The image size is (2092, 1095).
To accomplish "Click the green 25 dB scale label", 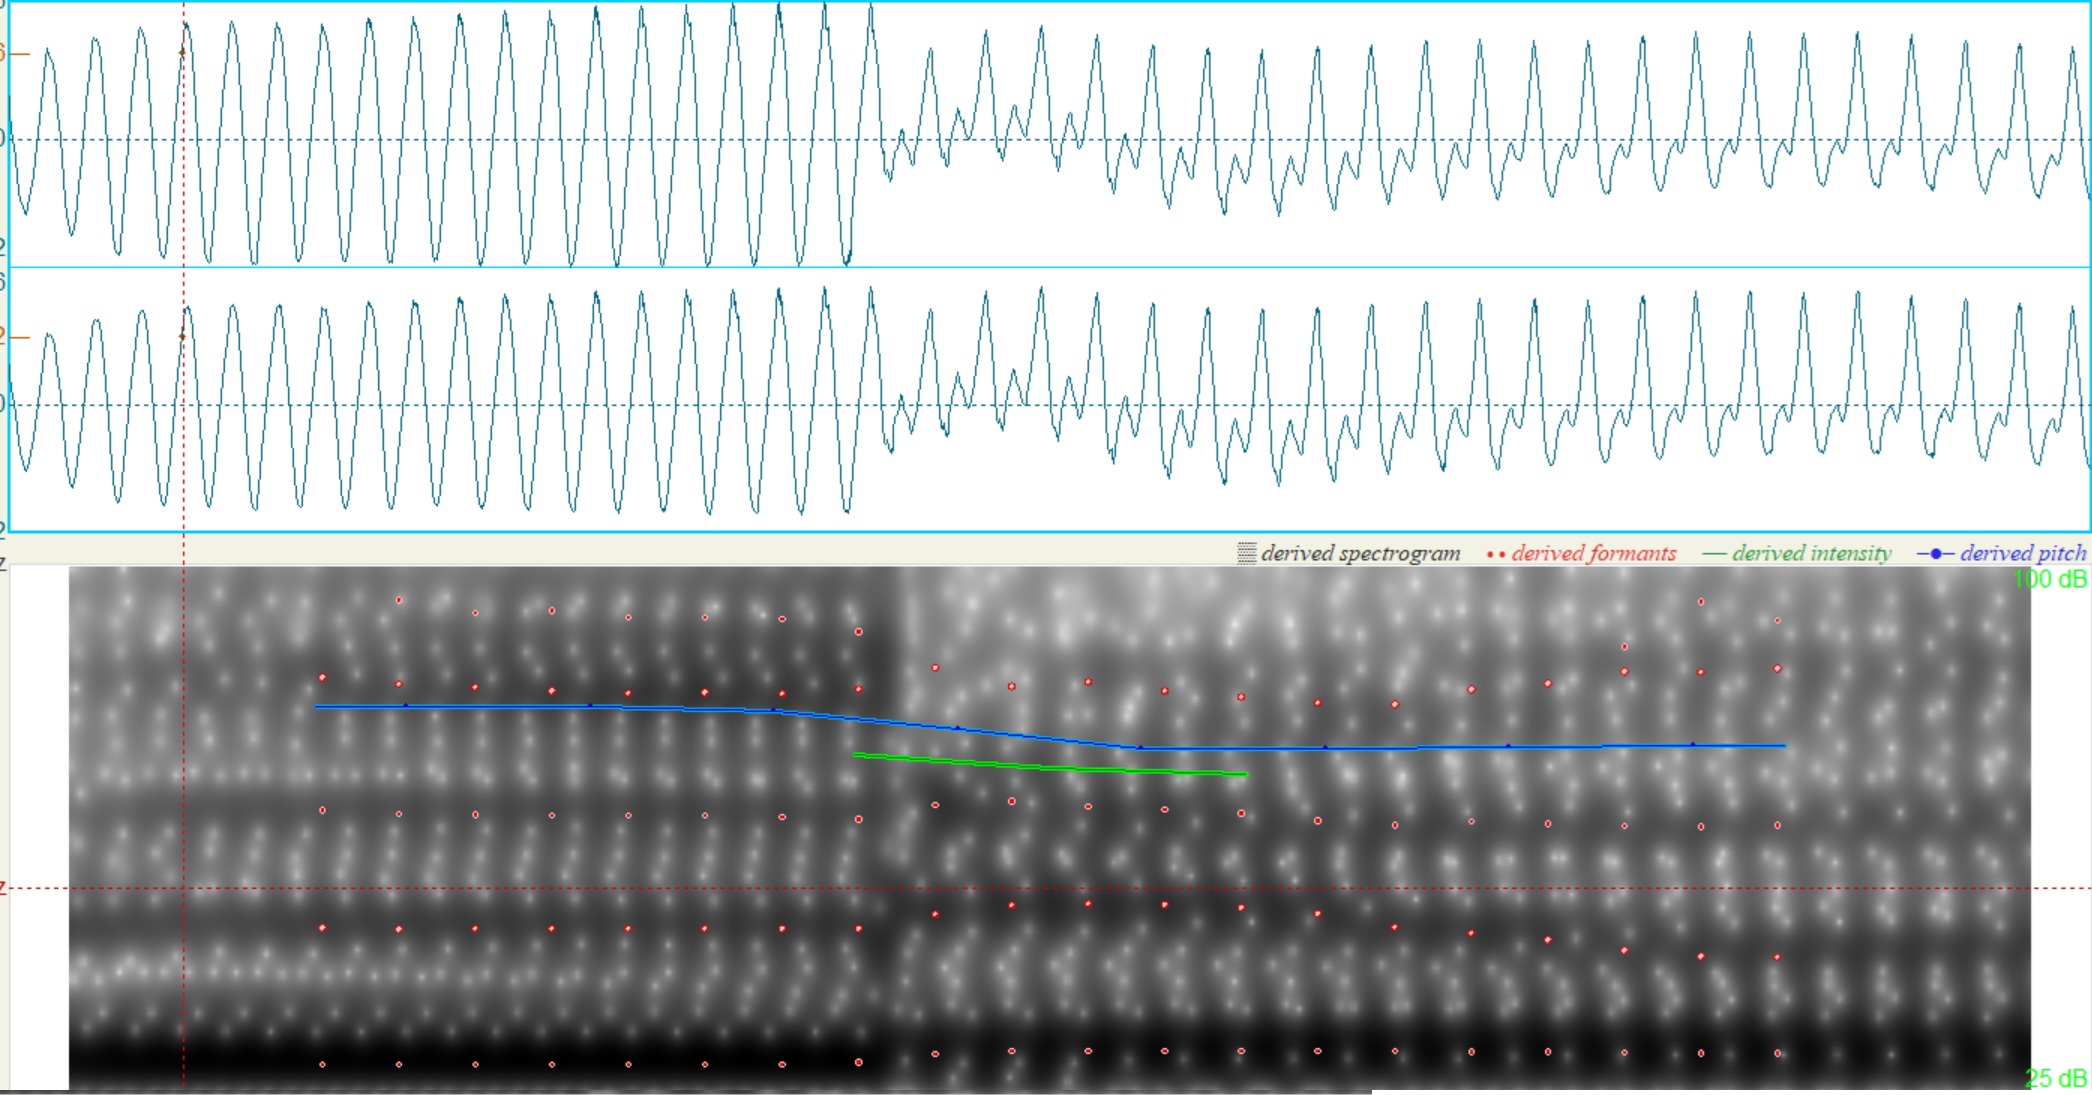I will 2056,1078.
